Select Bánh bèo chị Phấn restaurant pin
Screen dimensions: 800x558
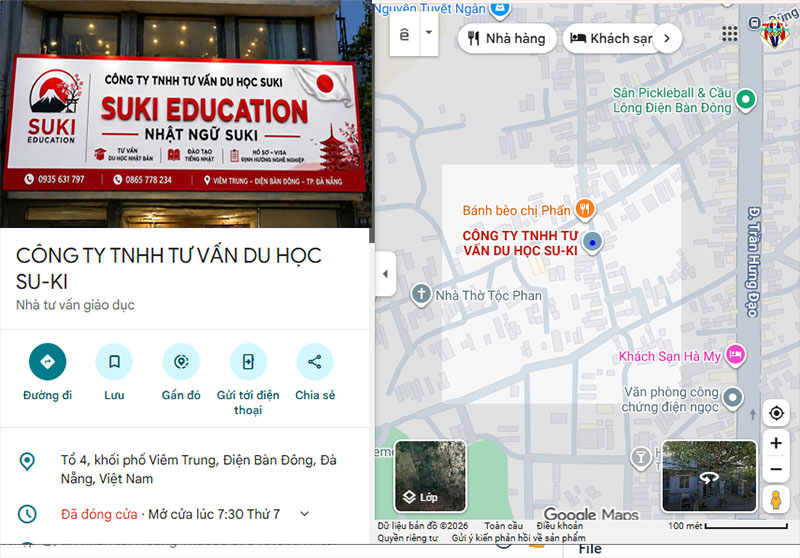pos(585,209)
